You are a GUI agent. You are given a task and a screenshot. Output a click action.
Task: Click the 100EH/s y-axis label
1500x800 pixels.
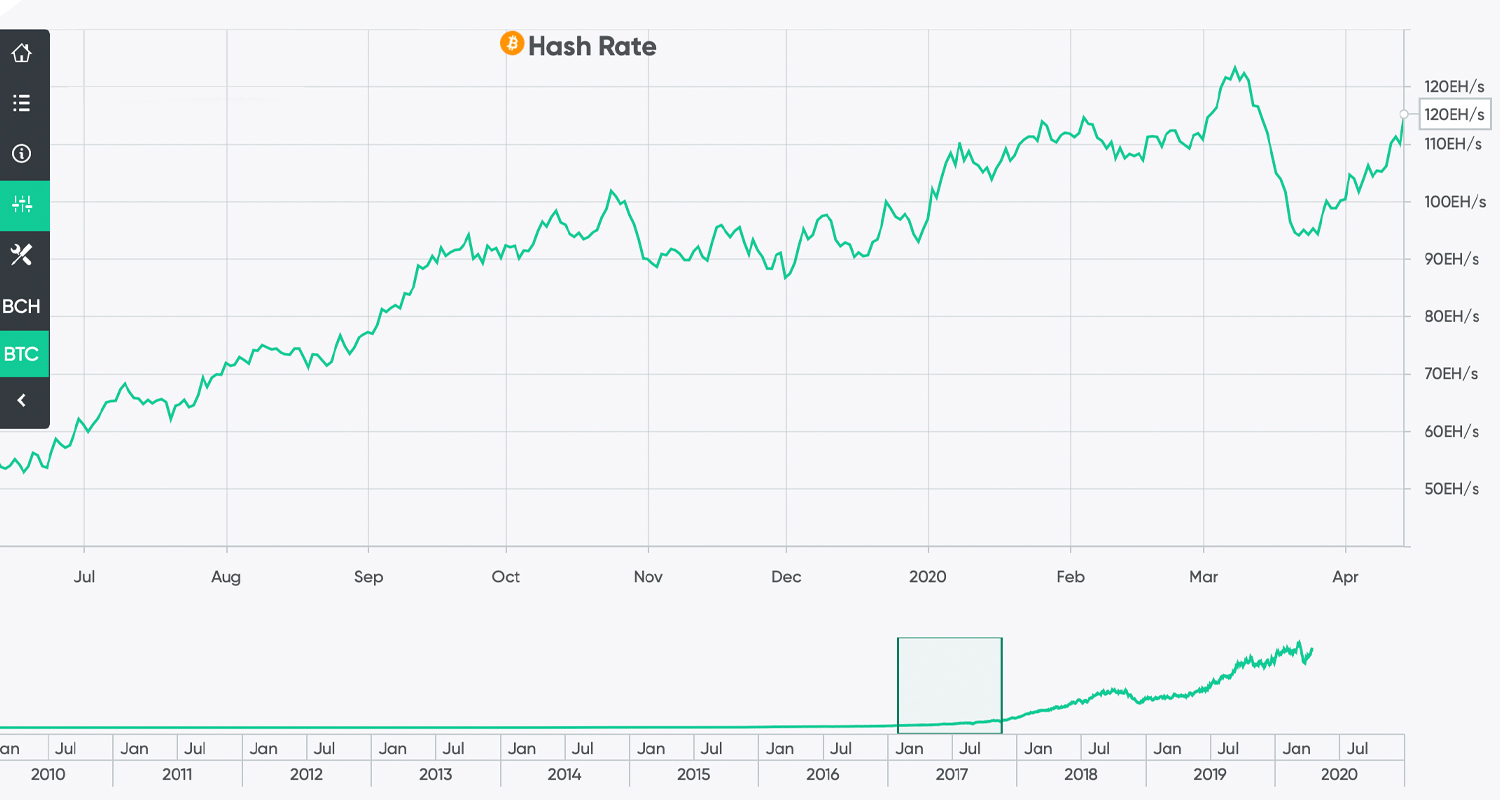1455,202
